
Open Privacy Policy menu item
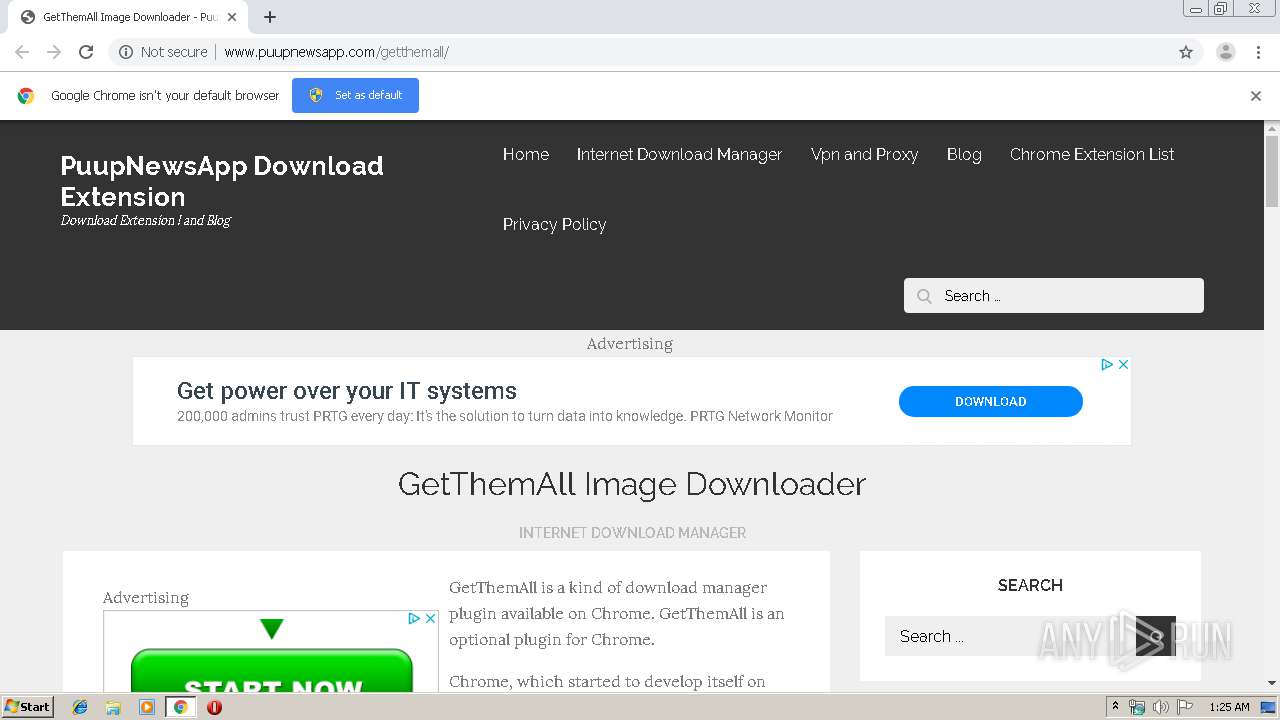pyautogui.click(x=554, y=224)
